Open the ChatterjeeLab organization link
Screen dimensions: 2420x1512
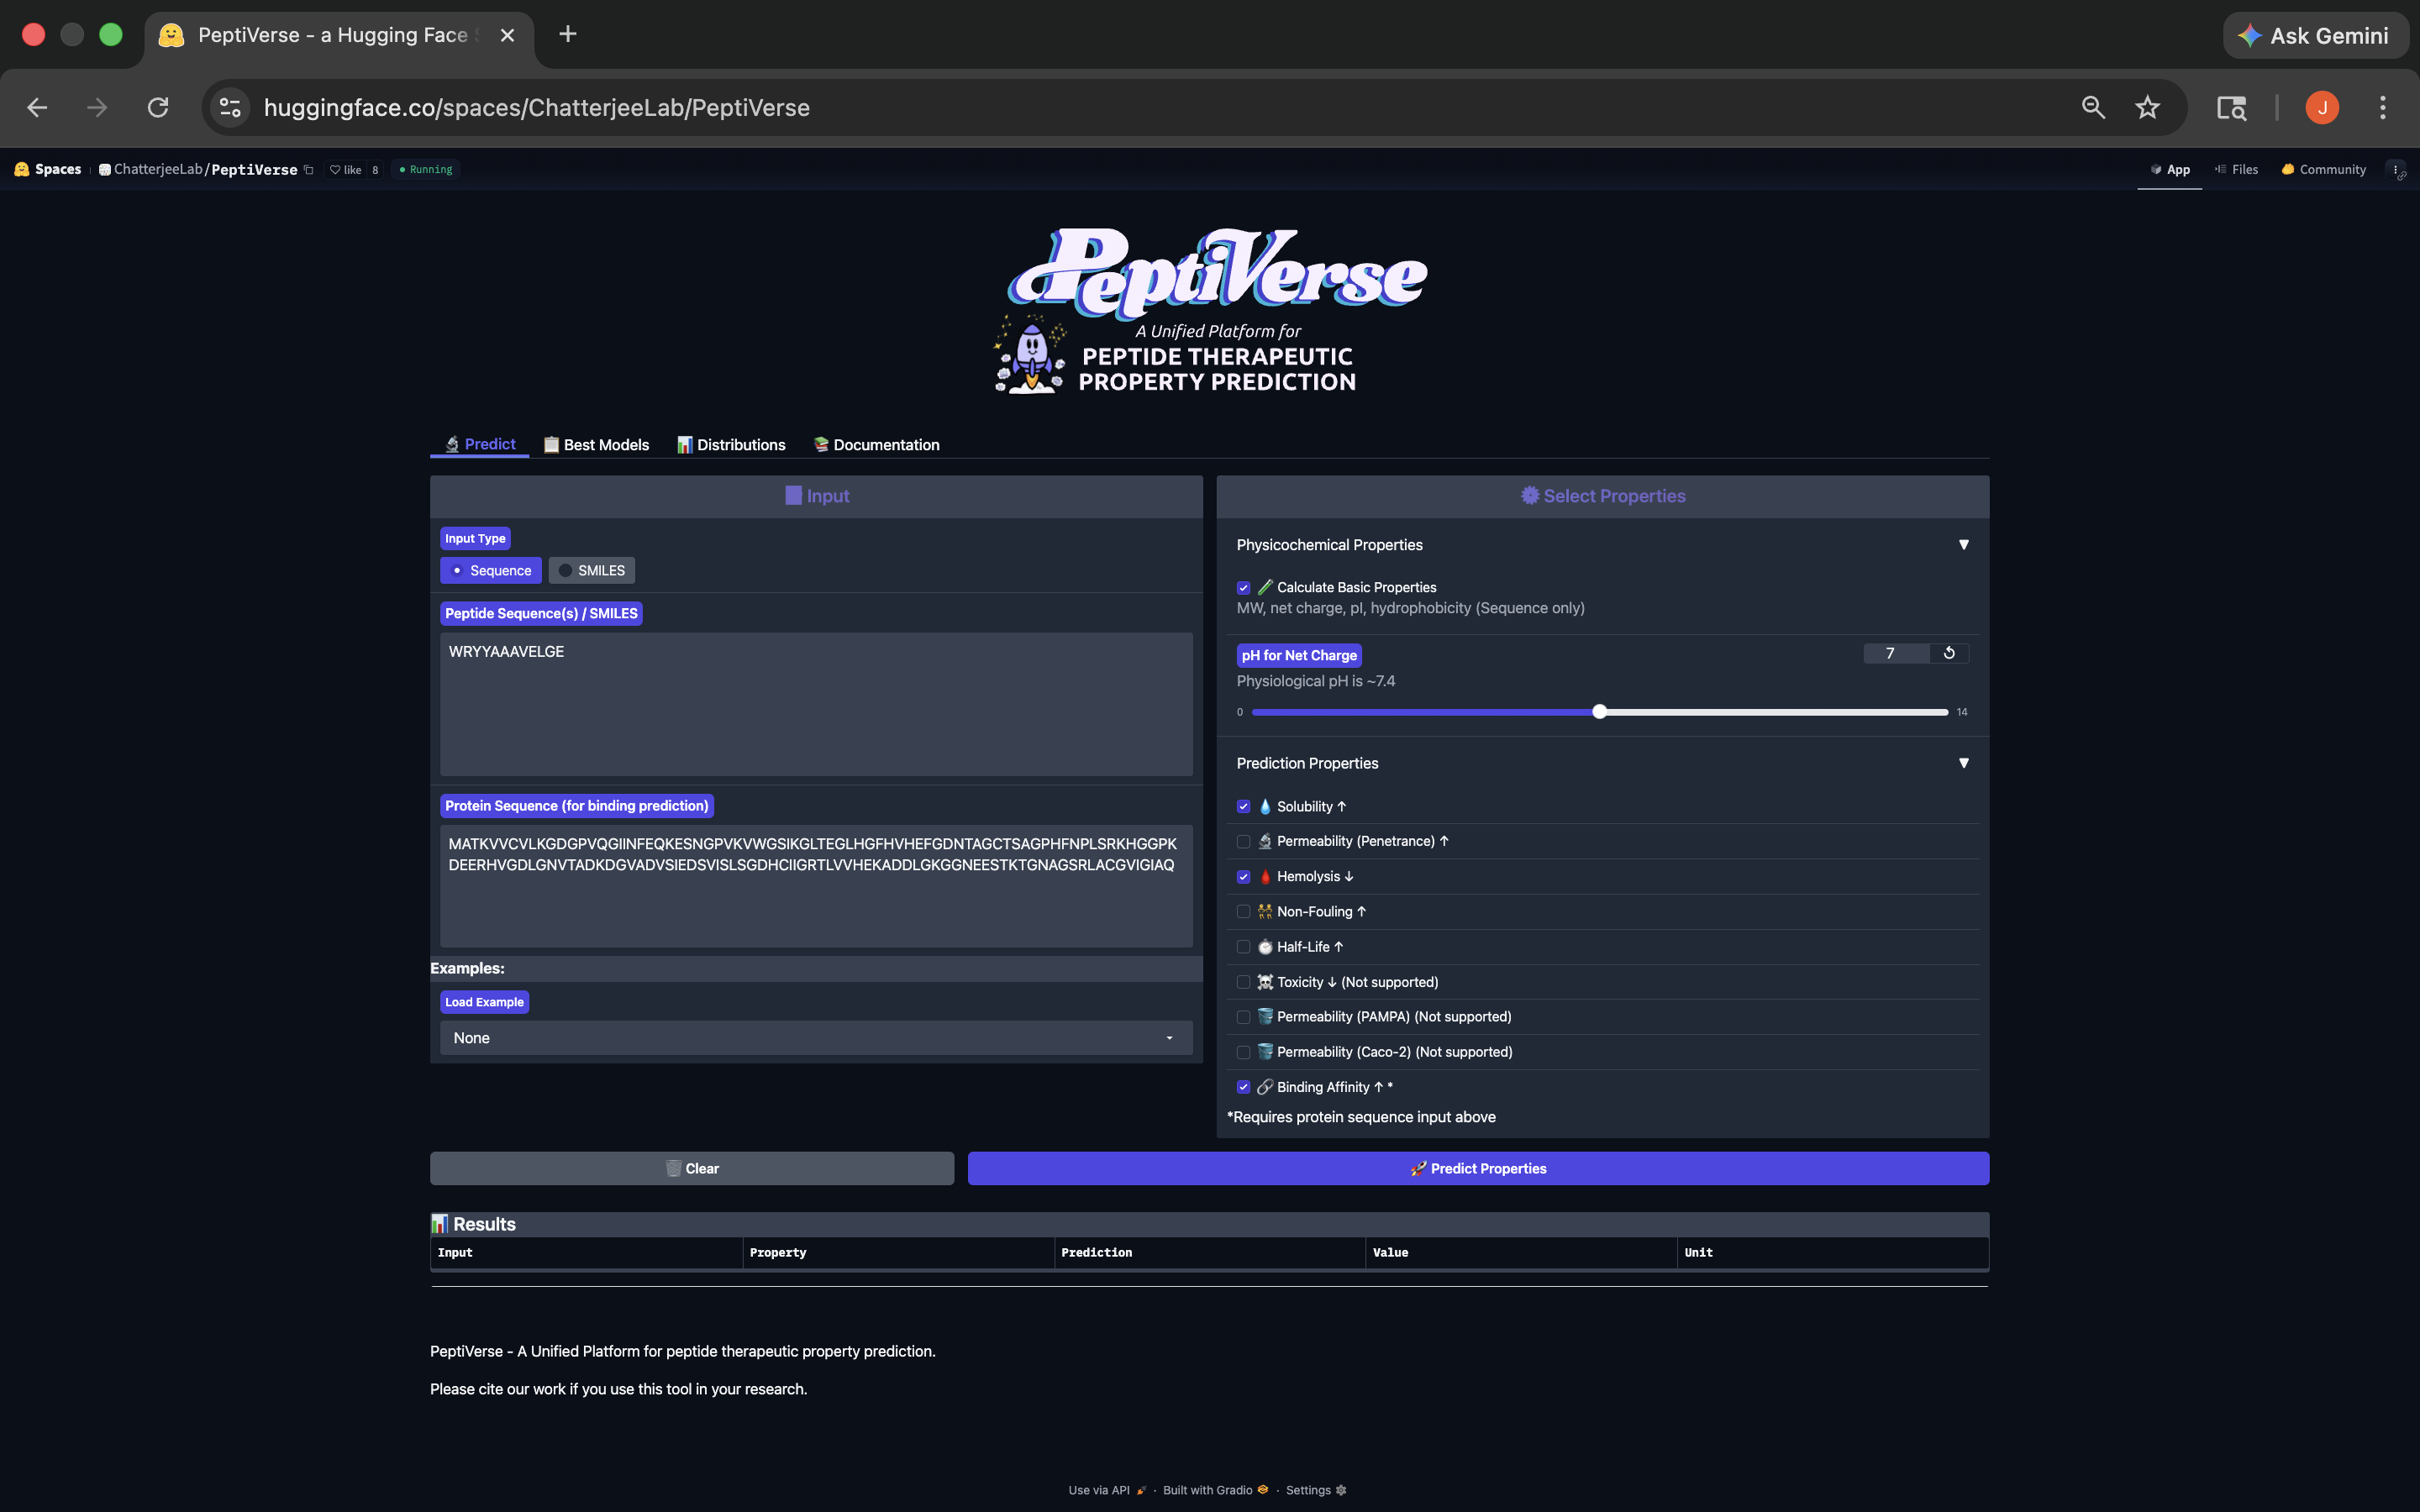click(158, 169)
